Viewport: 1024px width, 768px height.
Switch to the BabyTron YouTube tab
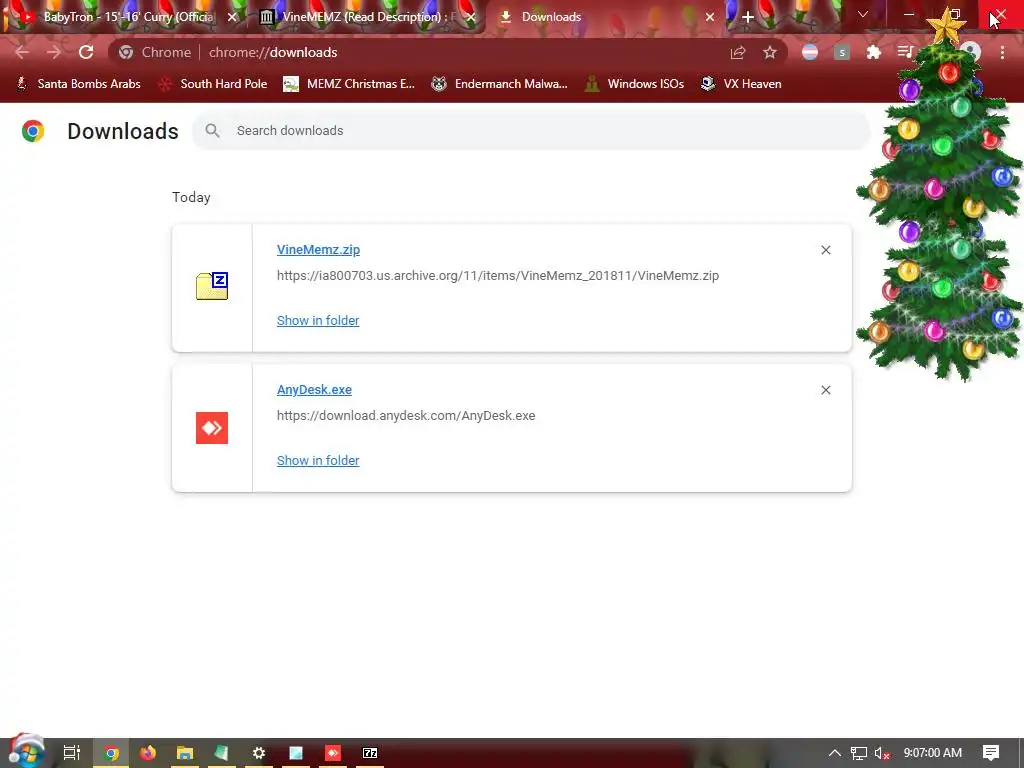121,17
